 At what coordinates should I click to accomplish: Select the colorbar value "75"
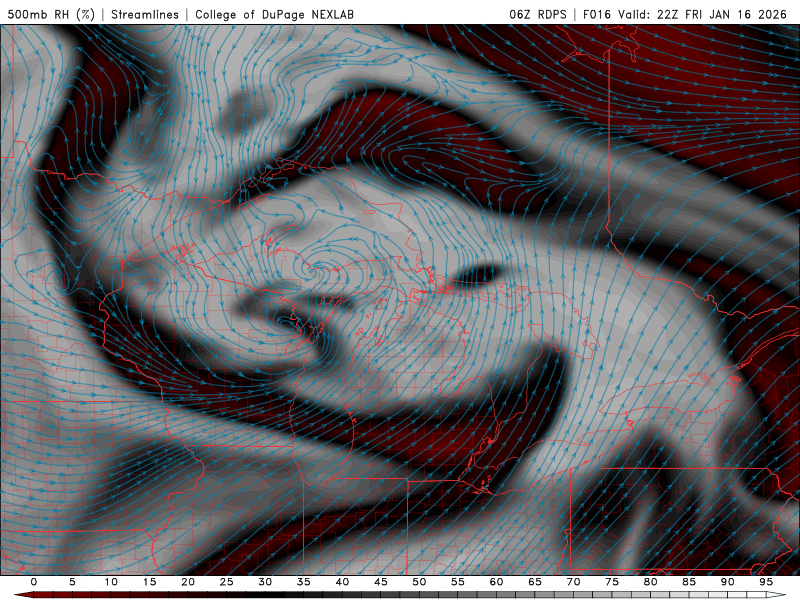tap(612, 582)
